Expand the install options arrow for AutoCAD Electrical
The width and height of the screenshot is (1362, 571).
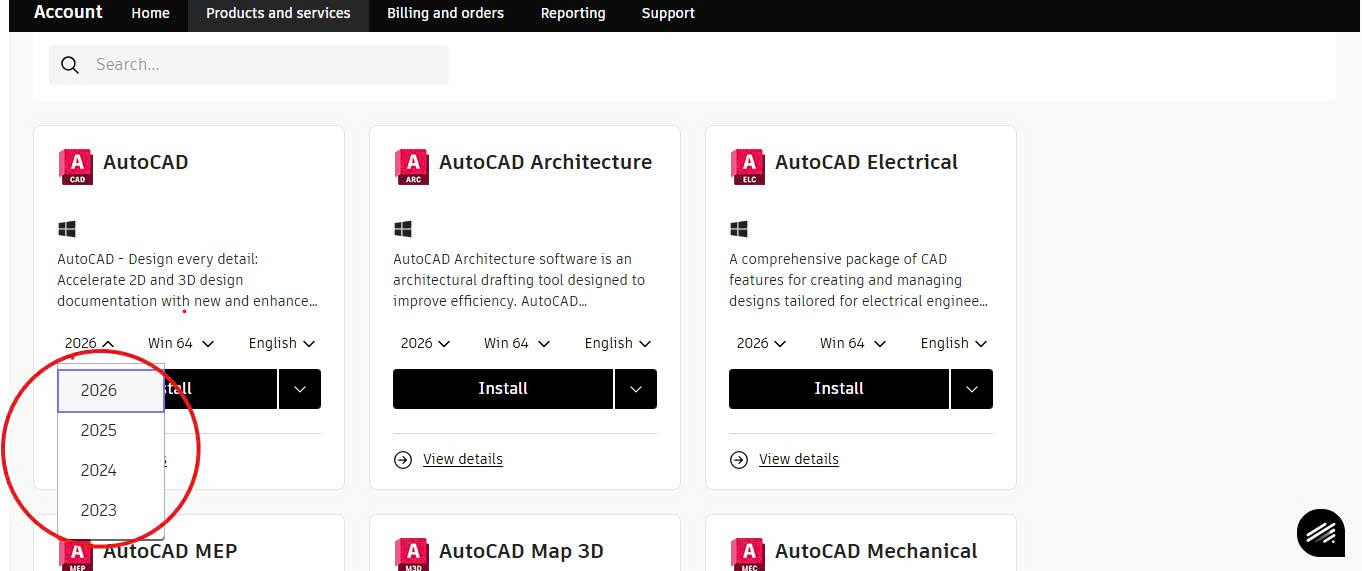[971, 389]
